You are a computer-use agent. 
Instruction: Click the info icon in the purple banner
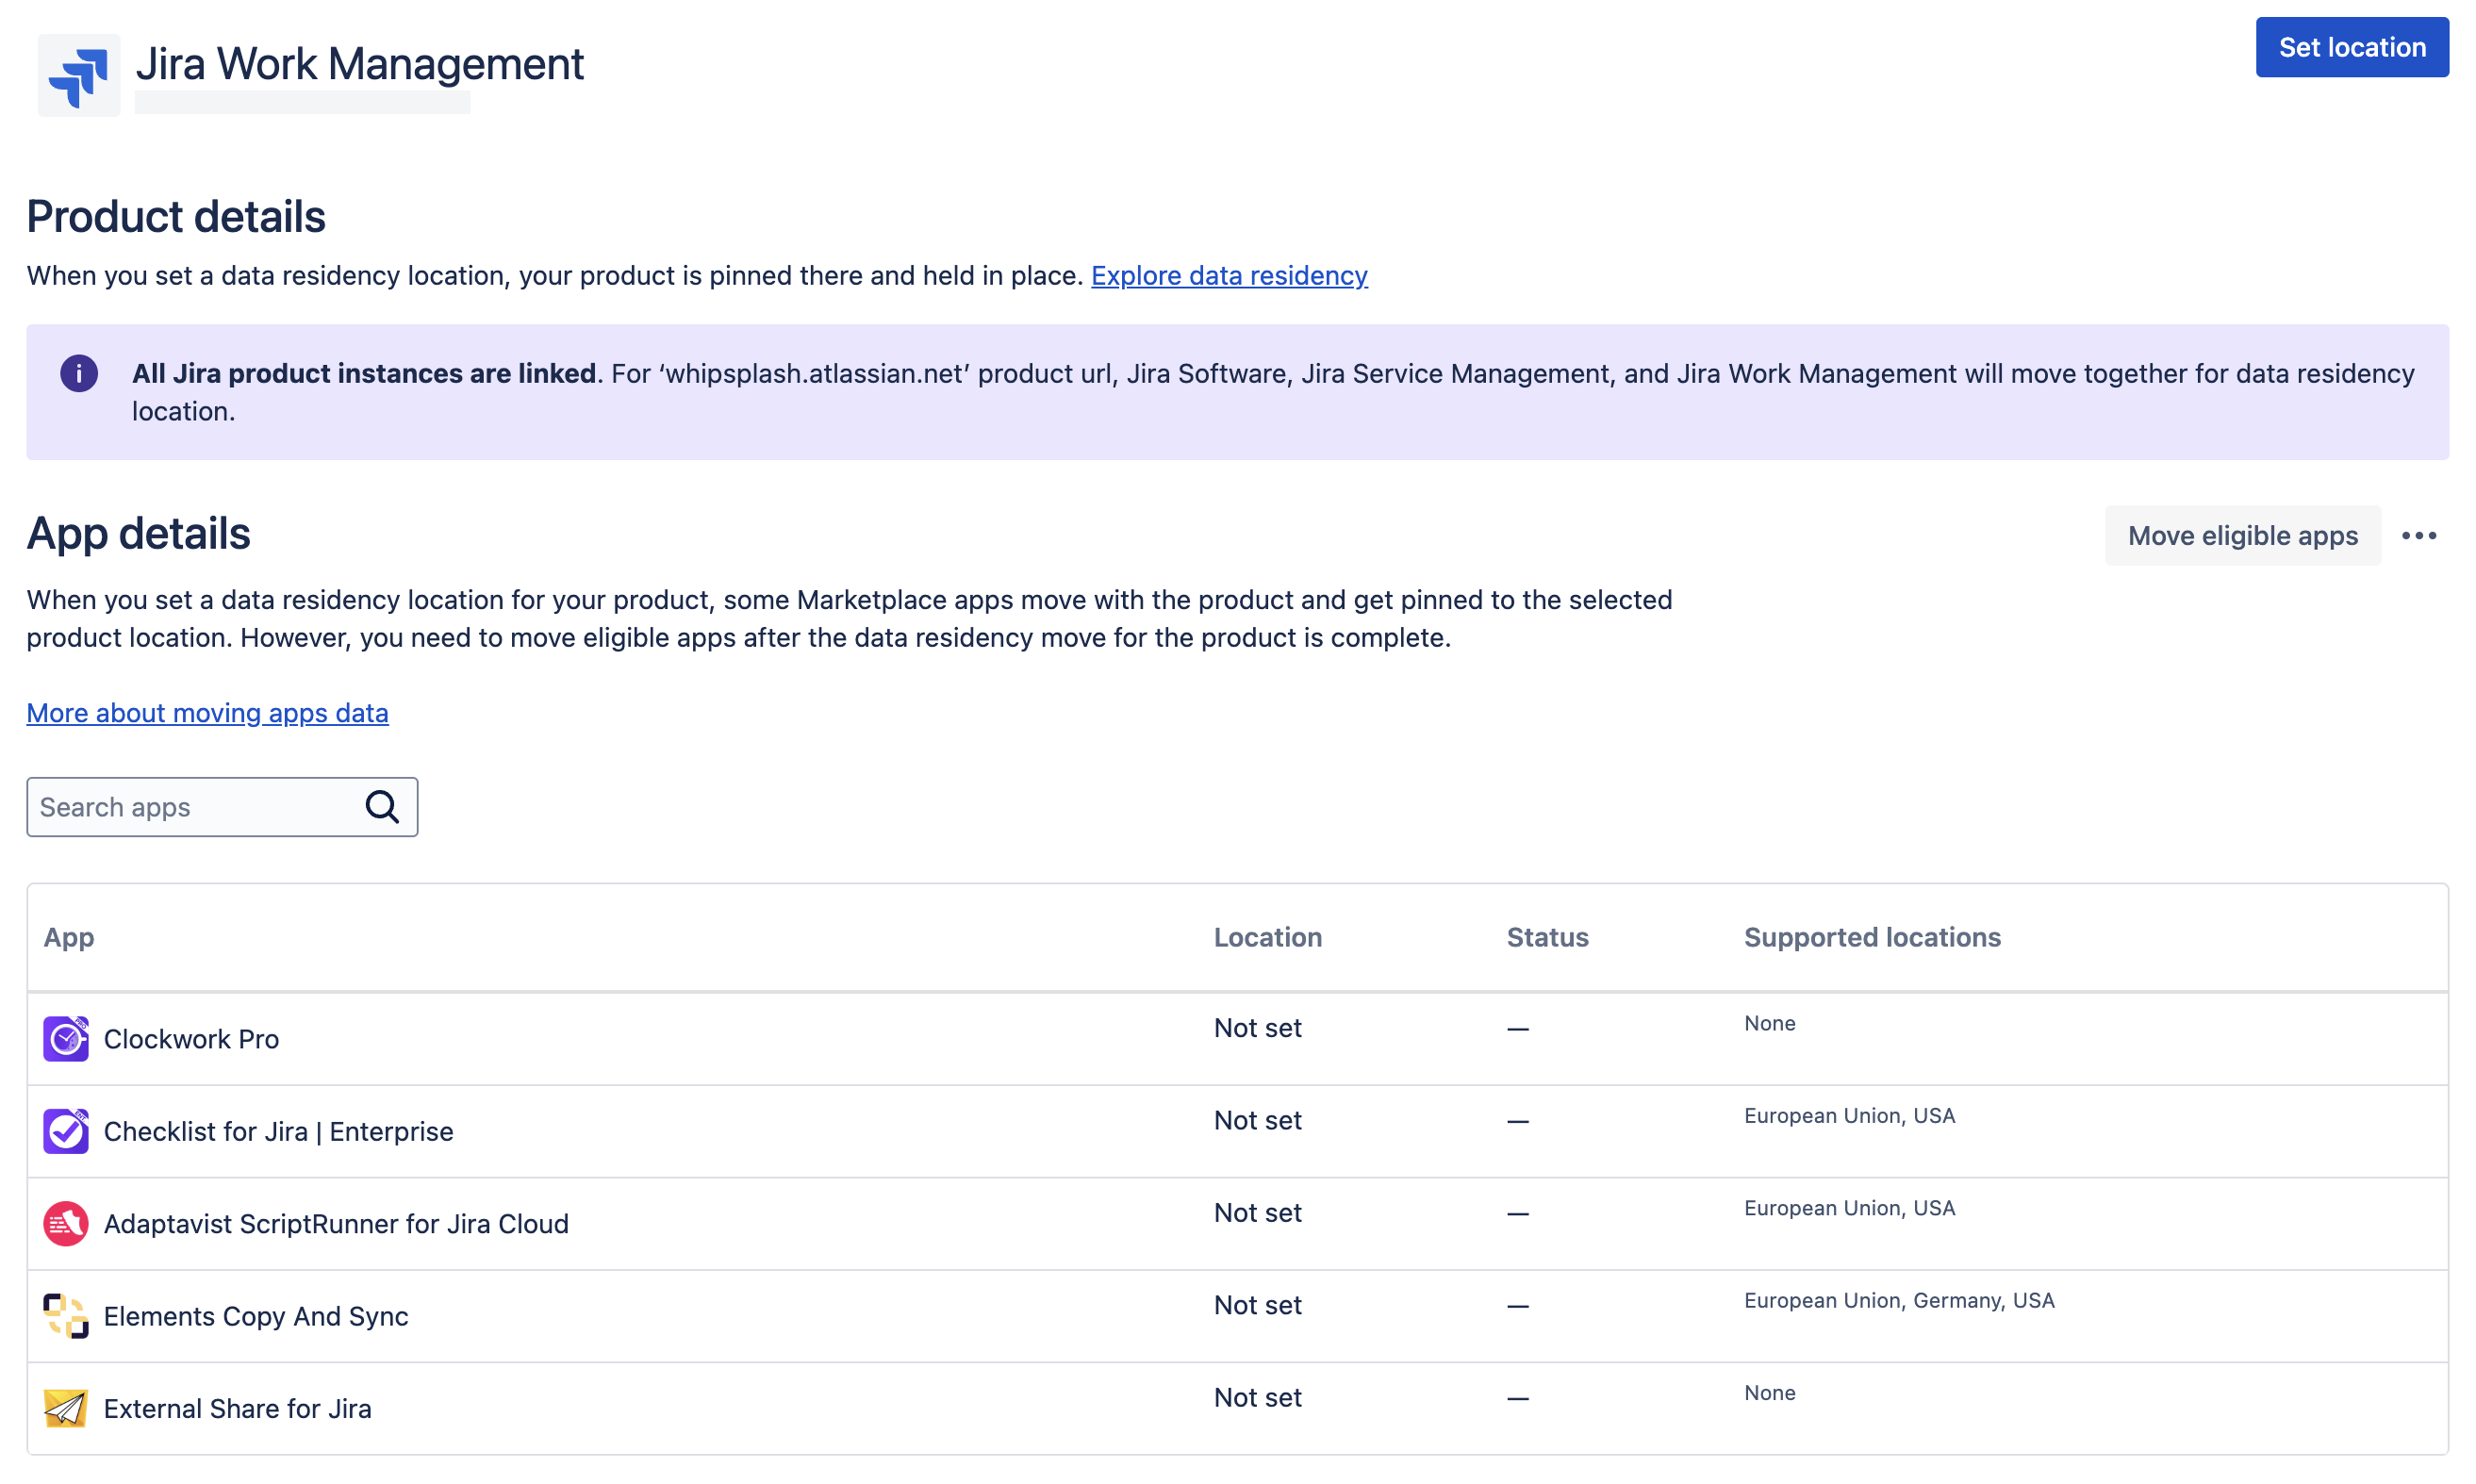pyautogui.click(x=79, y=373)
